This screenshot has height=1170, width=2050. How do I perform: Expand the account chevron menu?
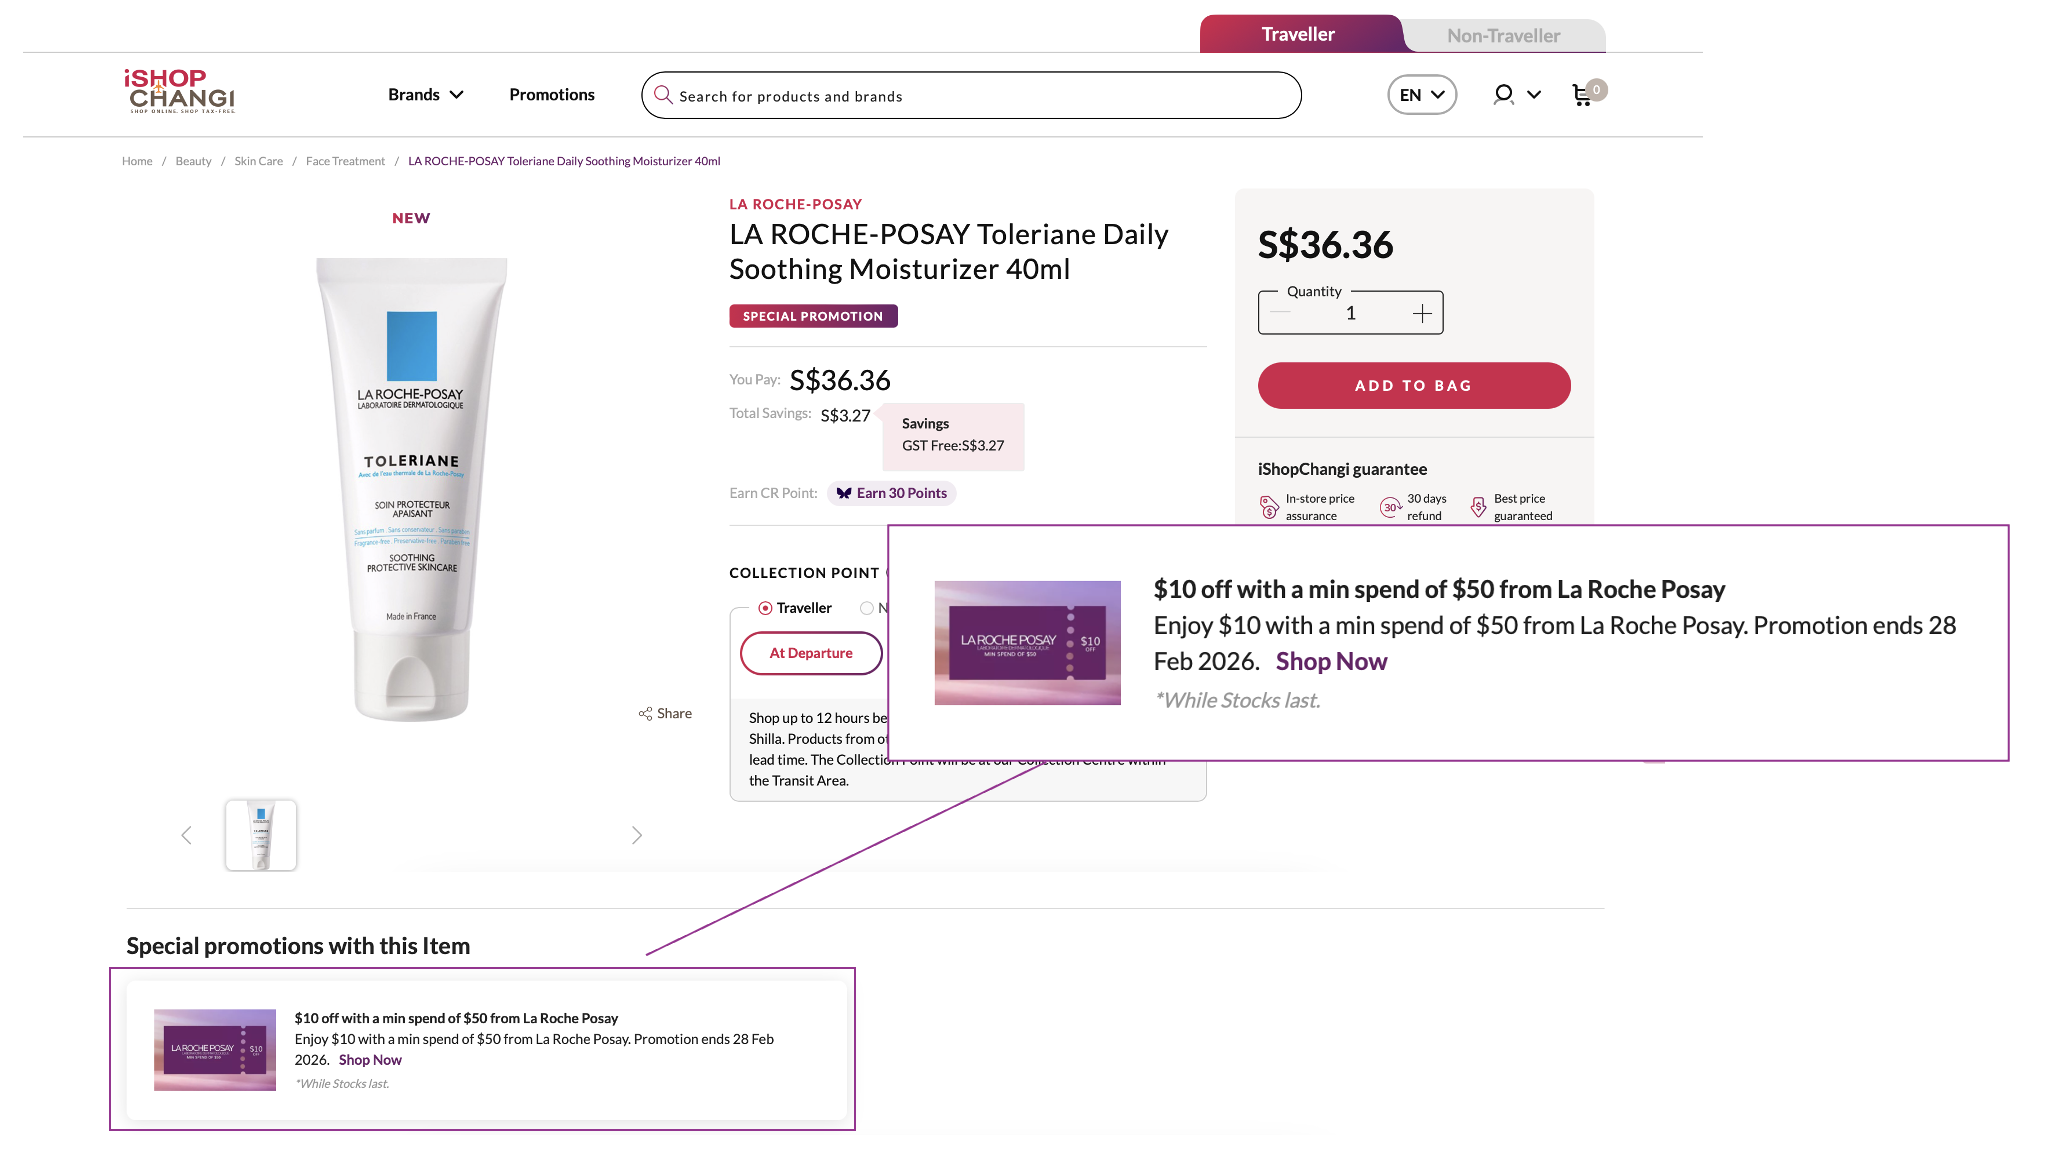pos(1534,95)
